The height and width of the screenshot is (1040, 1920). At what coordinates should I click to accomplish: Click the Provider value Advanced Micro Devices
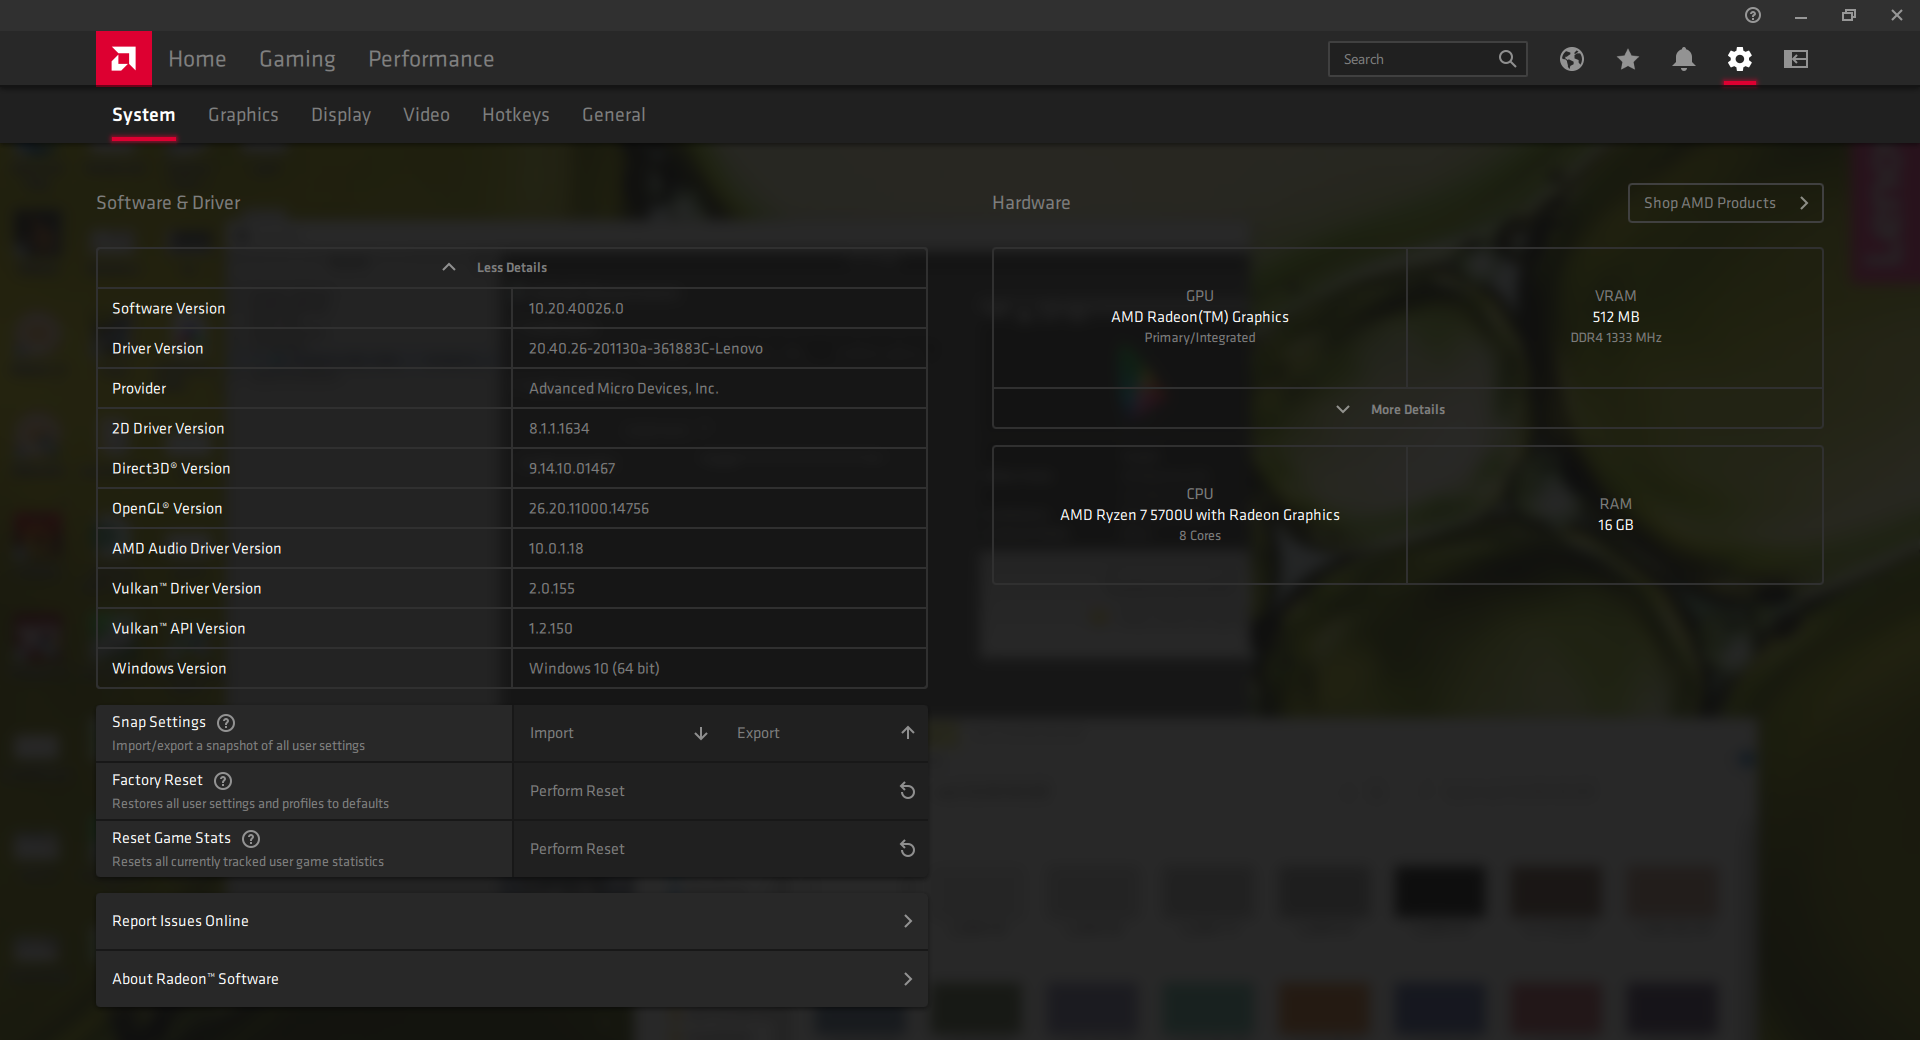624,388
